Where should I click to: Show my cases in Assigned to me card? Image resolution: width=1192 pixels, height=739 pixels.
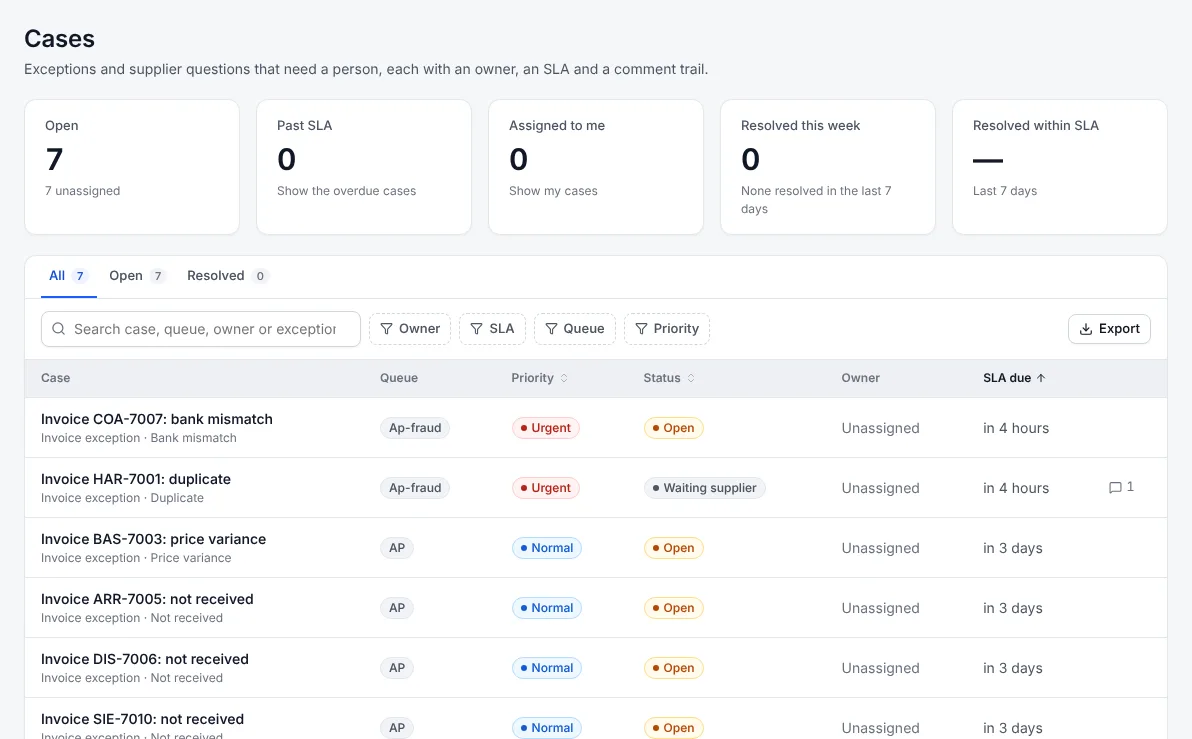point(553,191)
